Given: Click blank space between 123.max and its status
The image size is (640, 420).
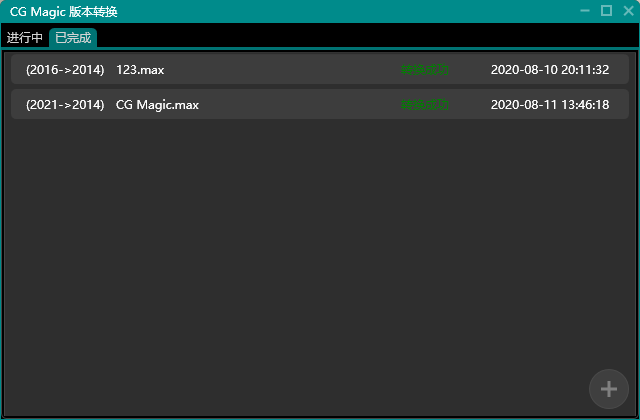Looking at the screenshot, I should click(280, 70).
